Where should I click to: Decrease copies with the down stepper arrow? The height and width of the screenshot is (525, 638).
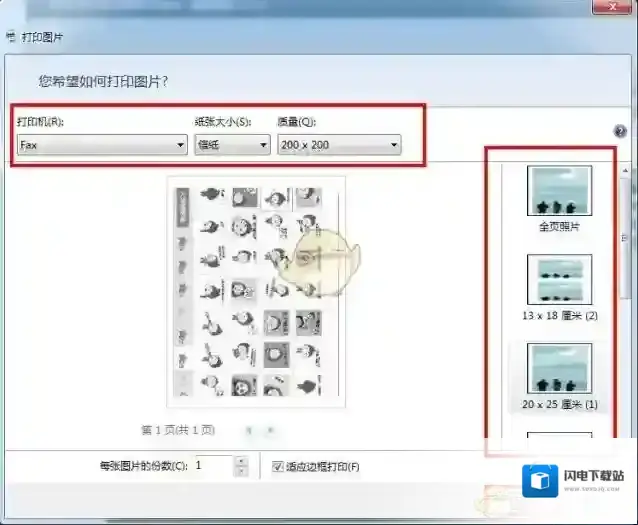pyautogui.click(x=242, y=471)
